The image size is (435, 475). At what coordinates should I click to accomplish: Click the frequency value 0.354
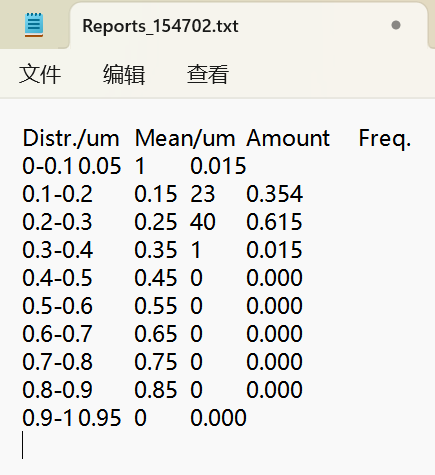click(x=275, y=194)
